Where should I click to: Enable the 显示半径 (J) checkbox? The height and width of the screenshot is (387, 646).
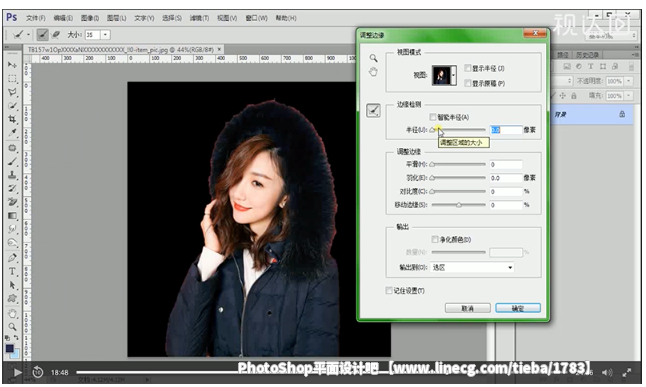point(468,68)
